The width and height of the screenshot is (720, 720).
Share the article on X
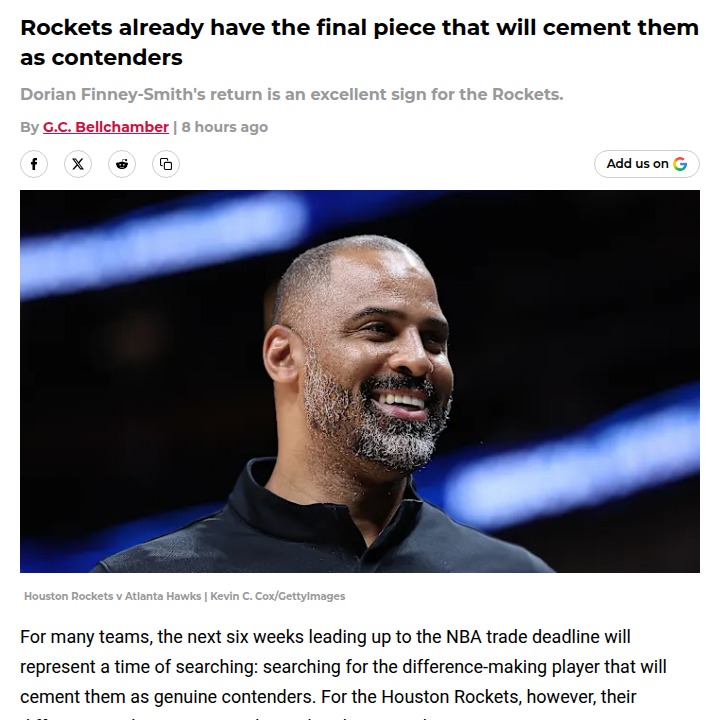pyautogui.click(x=78, y=164)
